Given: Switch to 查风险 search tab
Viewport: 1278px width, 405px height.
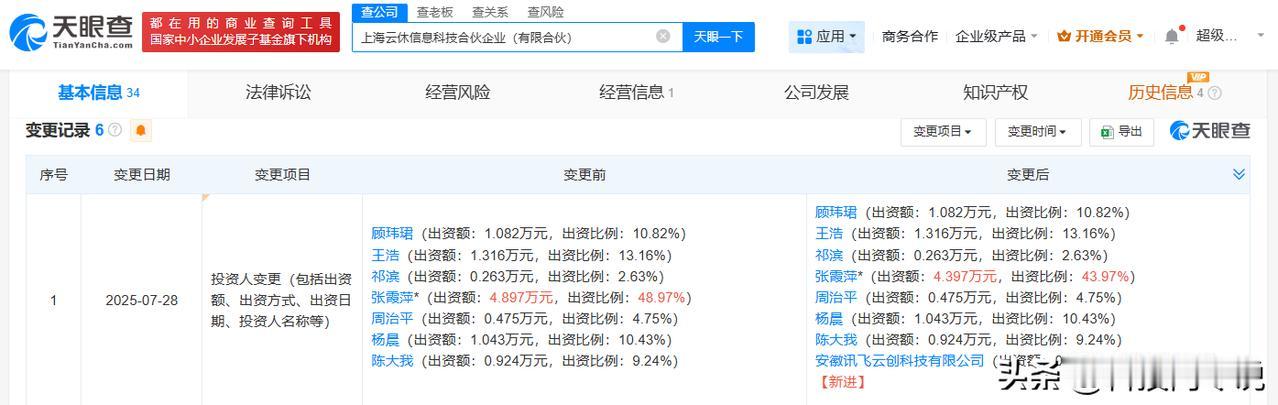Looking at the screenshot, I should (545, 12).
